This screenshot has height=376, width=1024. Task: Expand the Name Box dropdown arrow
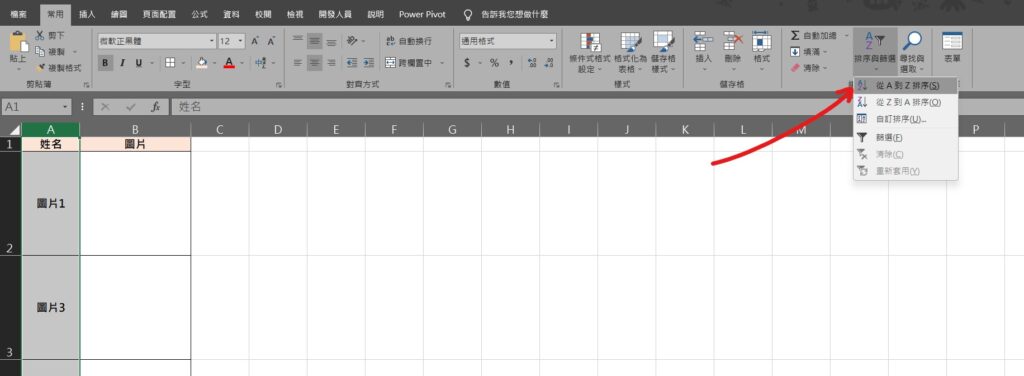coord(65,107)
